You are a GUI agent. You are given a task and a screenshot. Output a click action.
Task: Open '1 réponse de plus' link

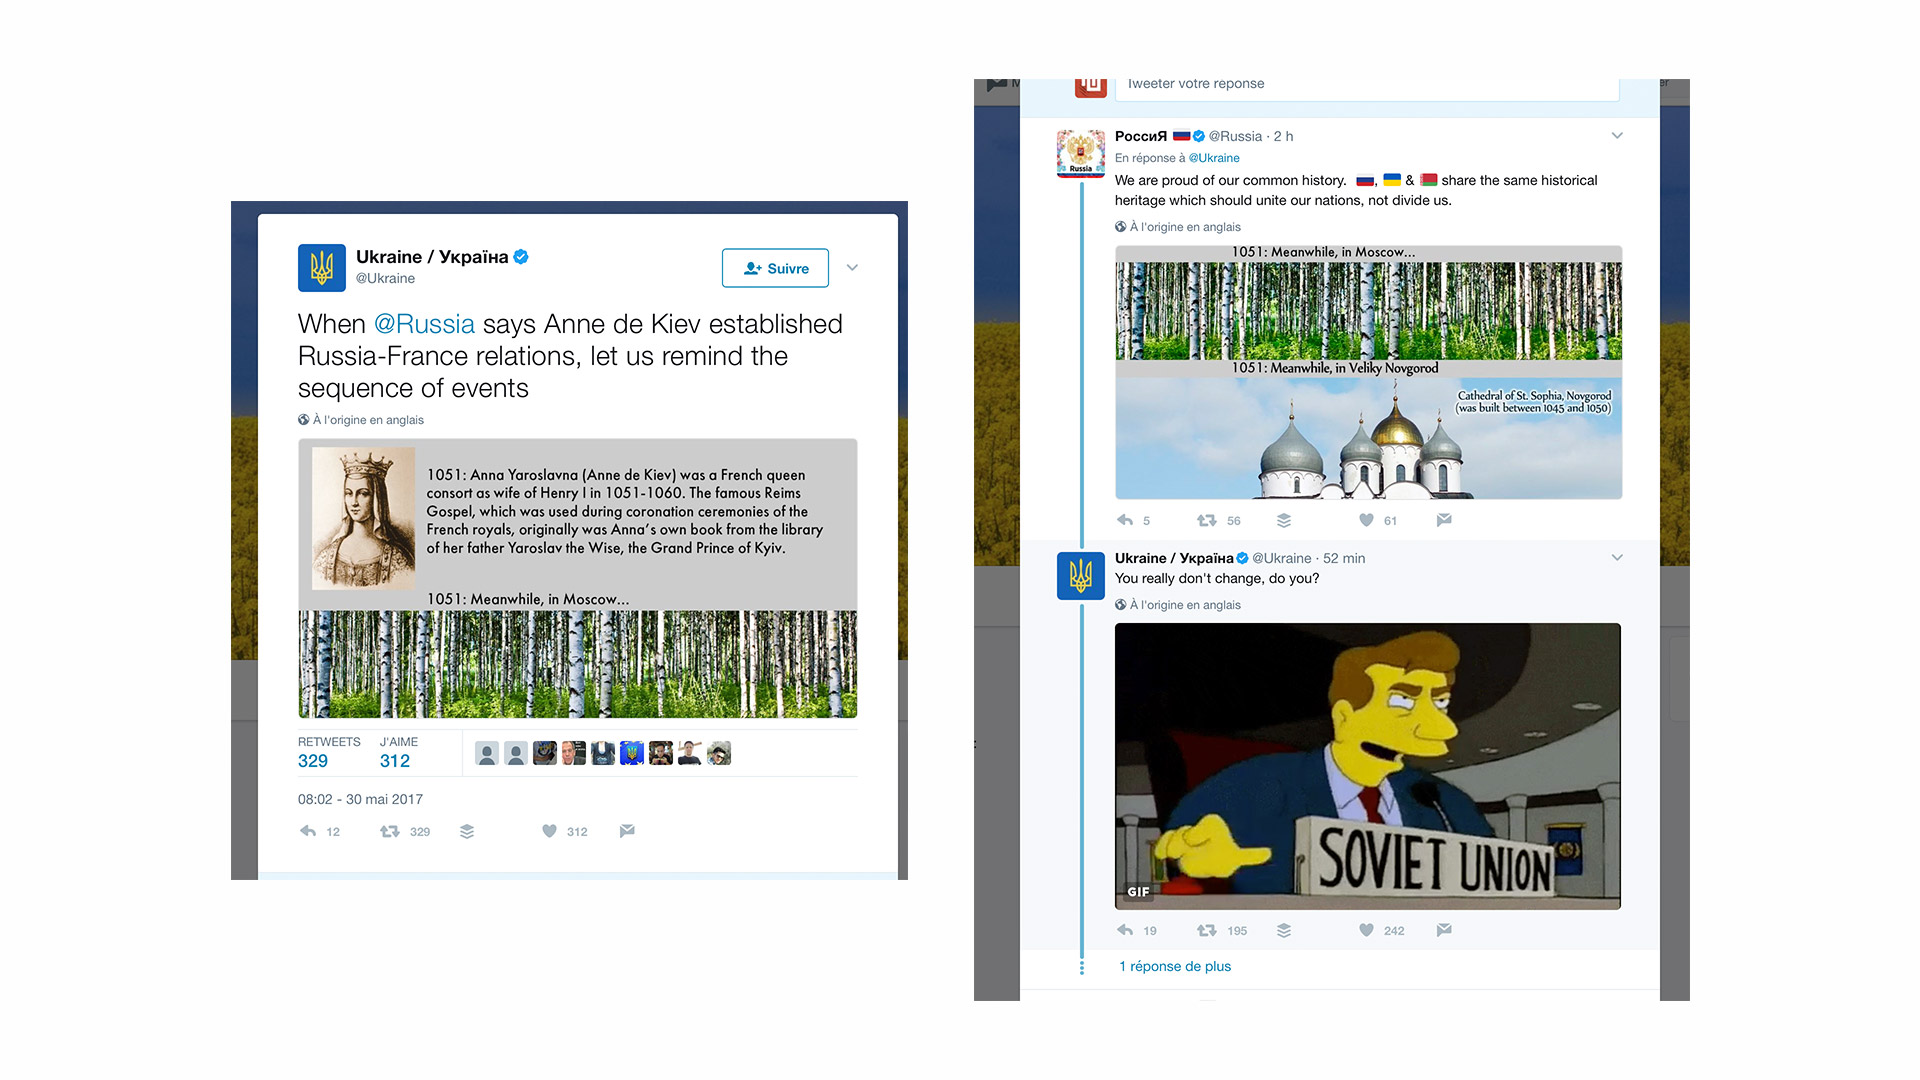pos(1175,966)
